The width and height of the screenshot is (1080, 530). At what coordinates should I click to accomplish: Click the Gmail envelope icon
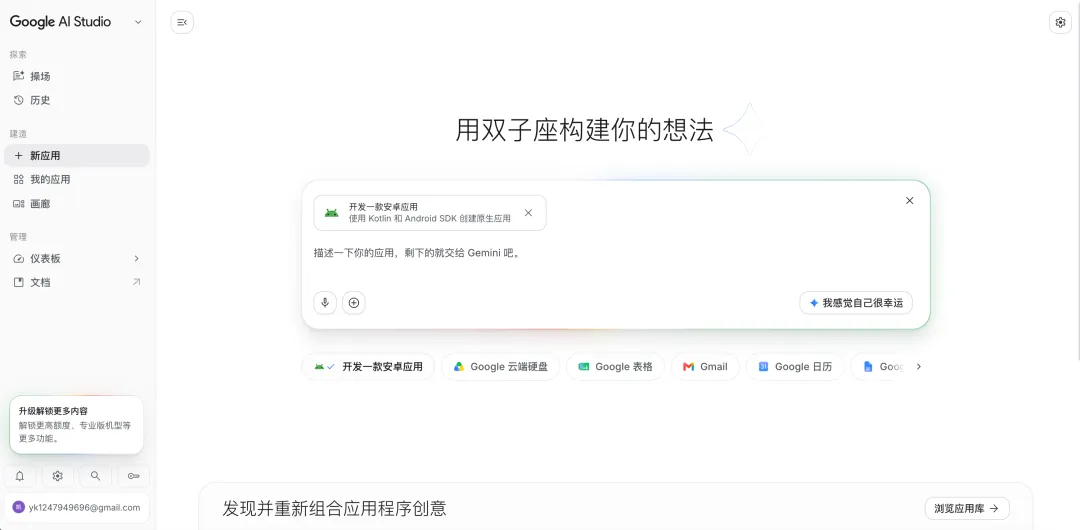[688, 367]
